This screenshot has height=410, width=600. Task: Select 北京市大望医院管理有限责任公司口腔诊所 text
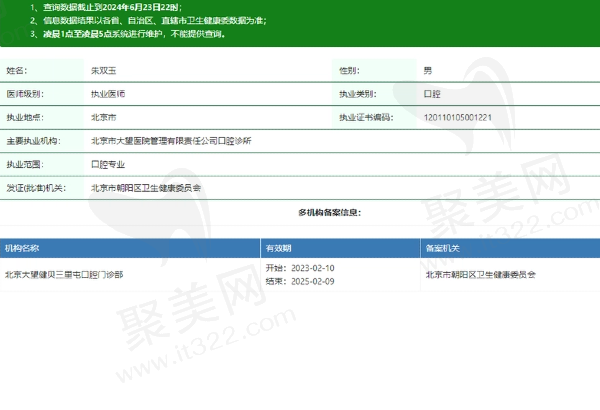(x=171, y=141)
